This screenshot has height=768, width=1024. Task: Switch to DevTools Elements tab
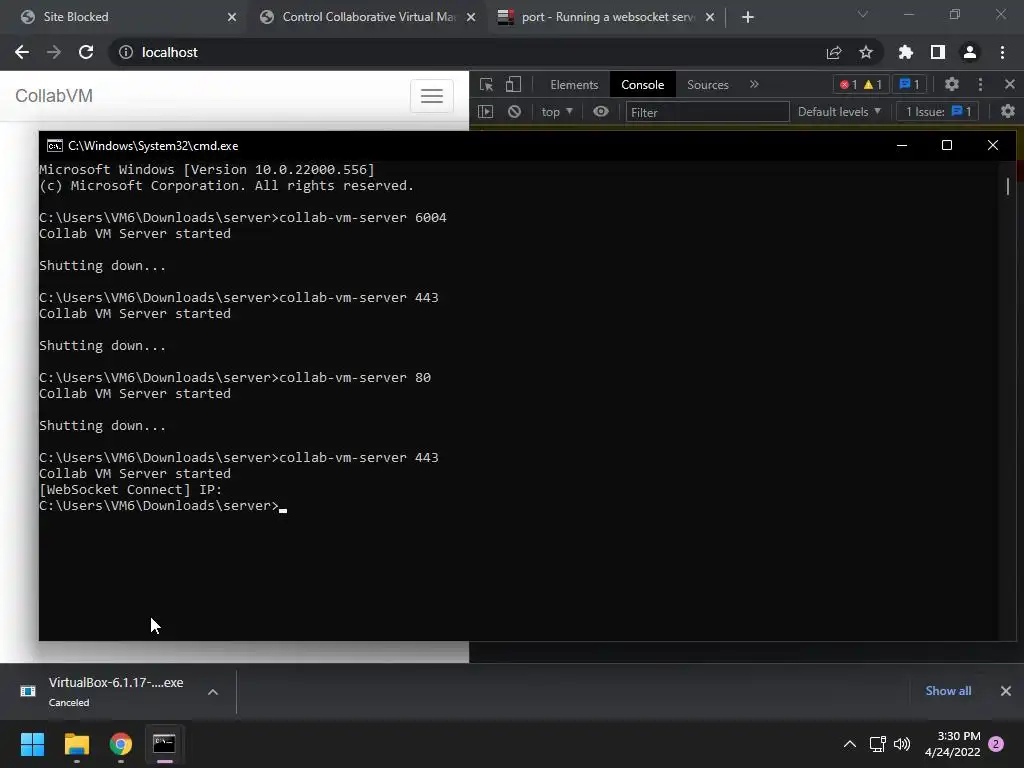[x=574, y=85]
